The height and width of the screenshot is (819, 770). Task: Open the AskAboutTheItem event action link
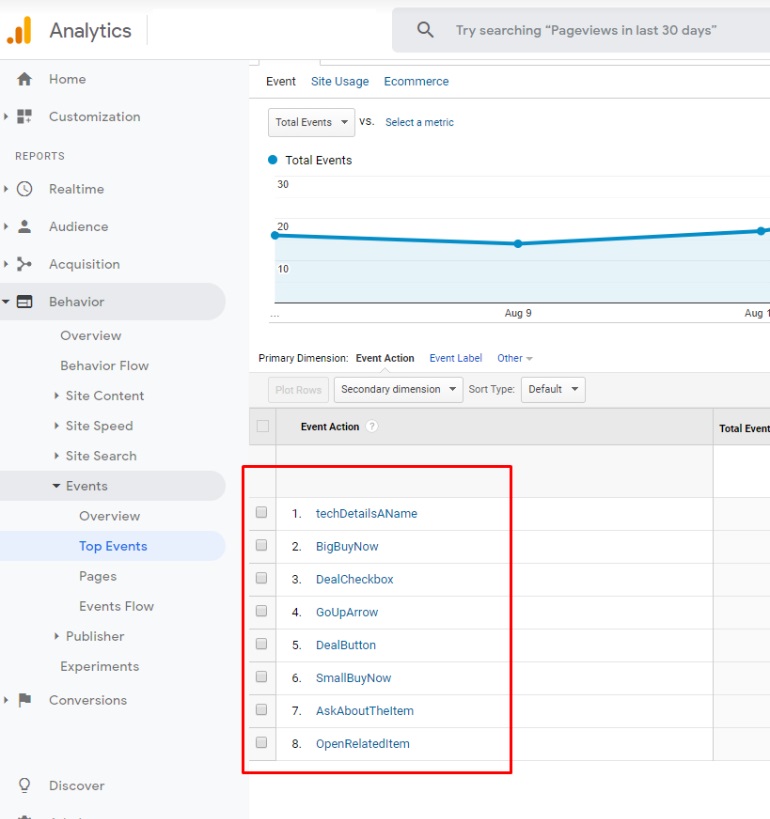pos(364,711)
